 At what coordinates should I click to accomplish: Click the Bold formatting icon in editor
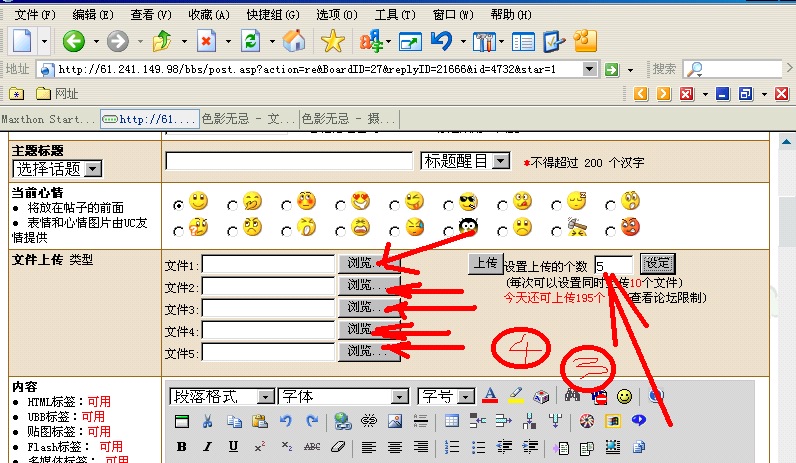coord(182,446)
